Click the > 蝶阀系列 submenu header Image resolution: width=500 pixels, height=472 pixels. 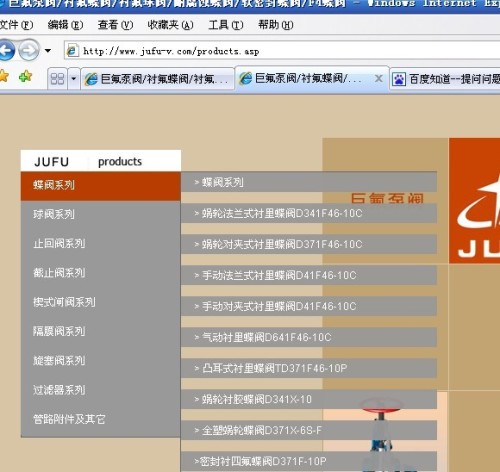click(309, 182)
